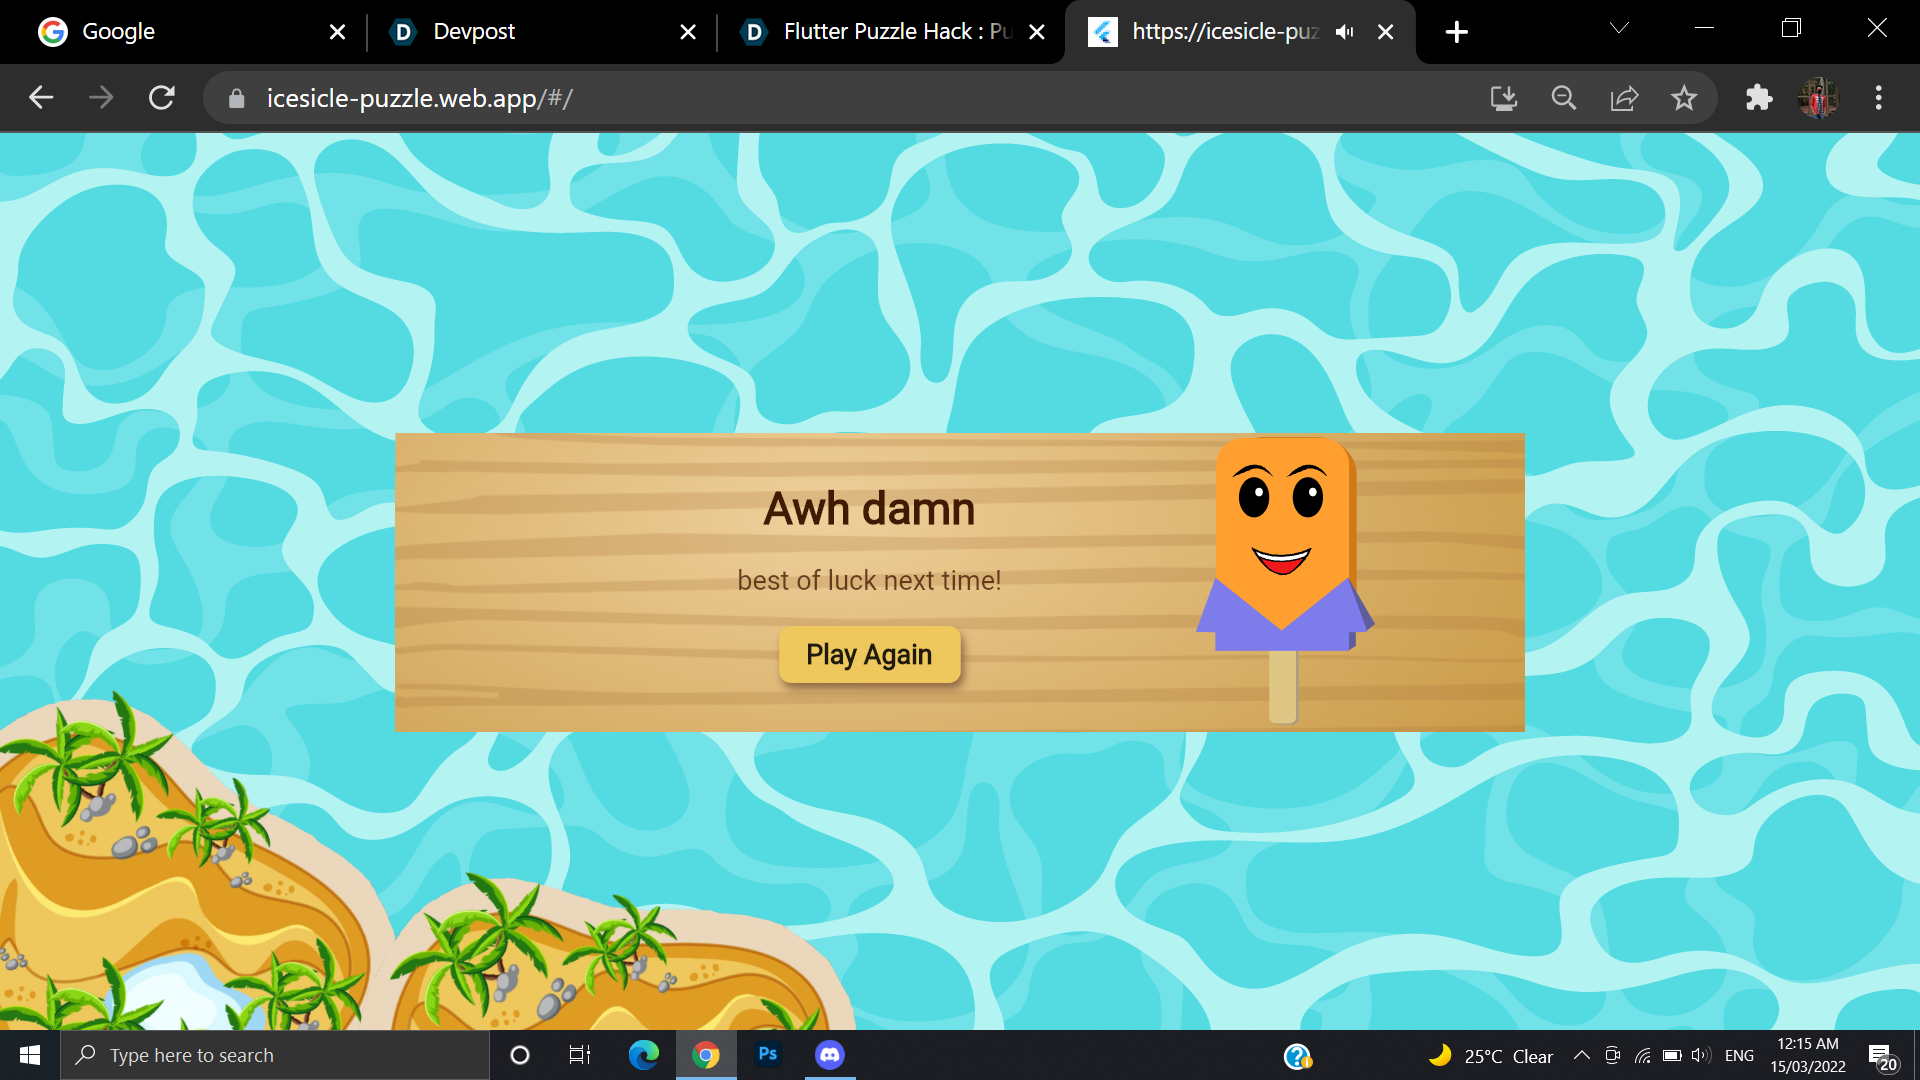This screenshot has height=1080, width=1920.
Task: Open the Chrome profile avatar
Action: 1818,98
